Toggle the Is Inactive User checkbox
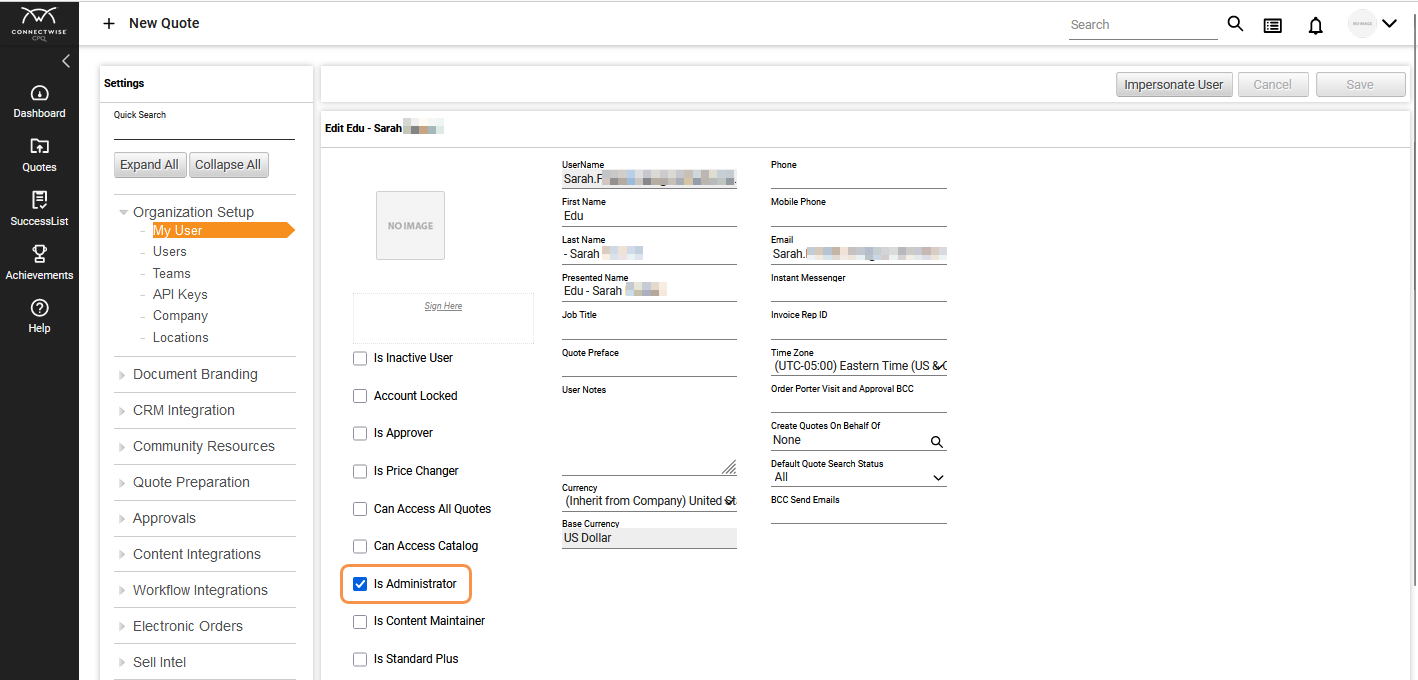Image resolution: width=1418 pixels, height=680 pixels. pos(360,358)
